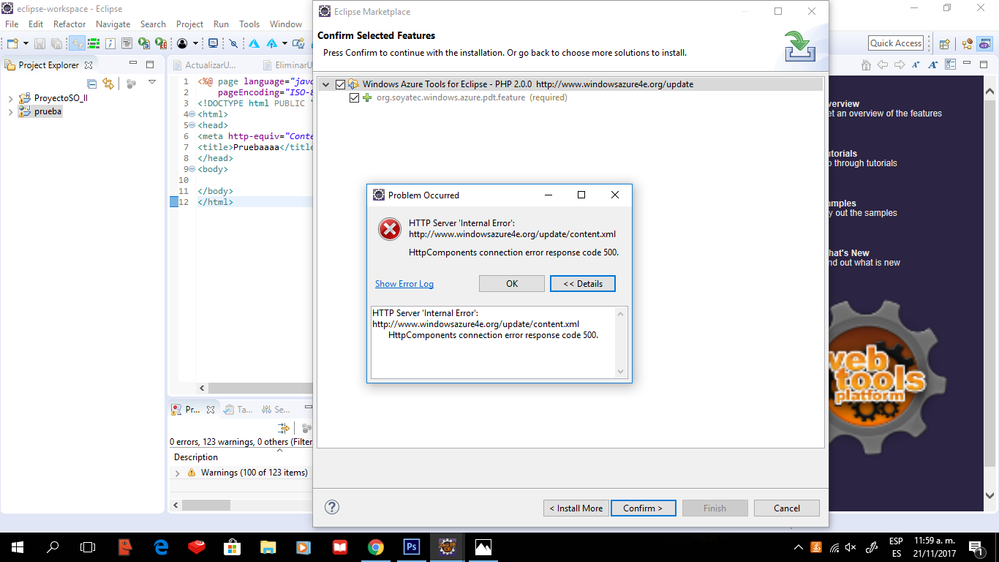Uncheck Windows Azure Tools for Eclipse checkbox
Image resolution: width=999 pixels, height=562 pixels.
[x=340, y=84]
